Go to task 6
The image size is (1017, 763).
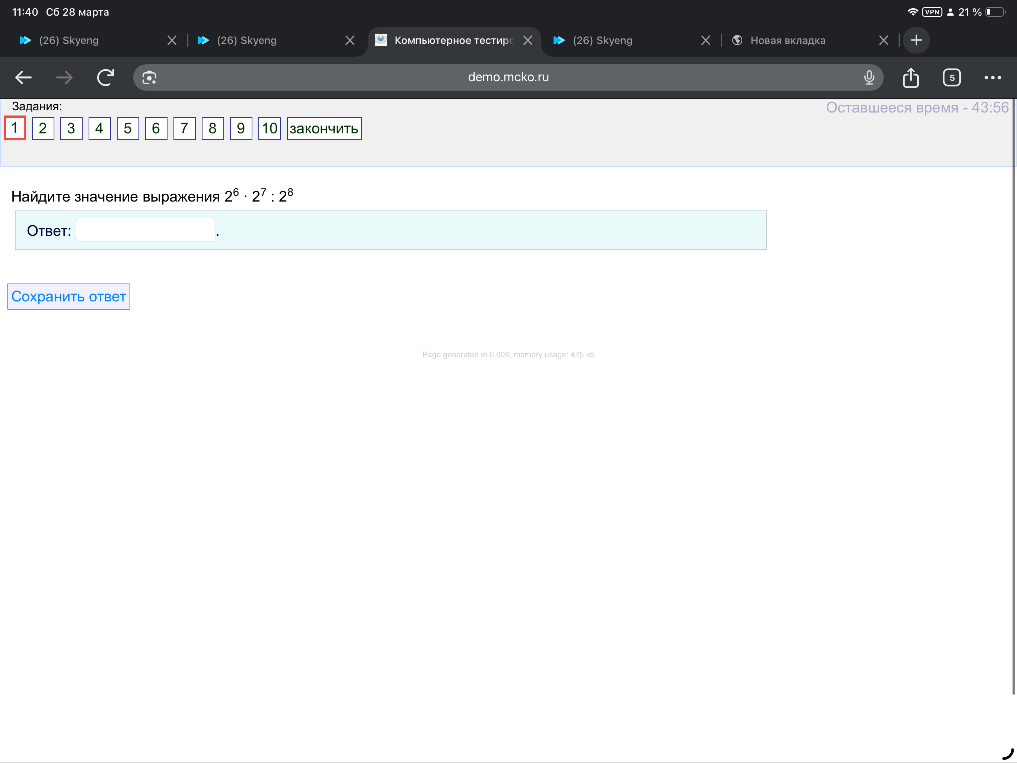156,128
